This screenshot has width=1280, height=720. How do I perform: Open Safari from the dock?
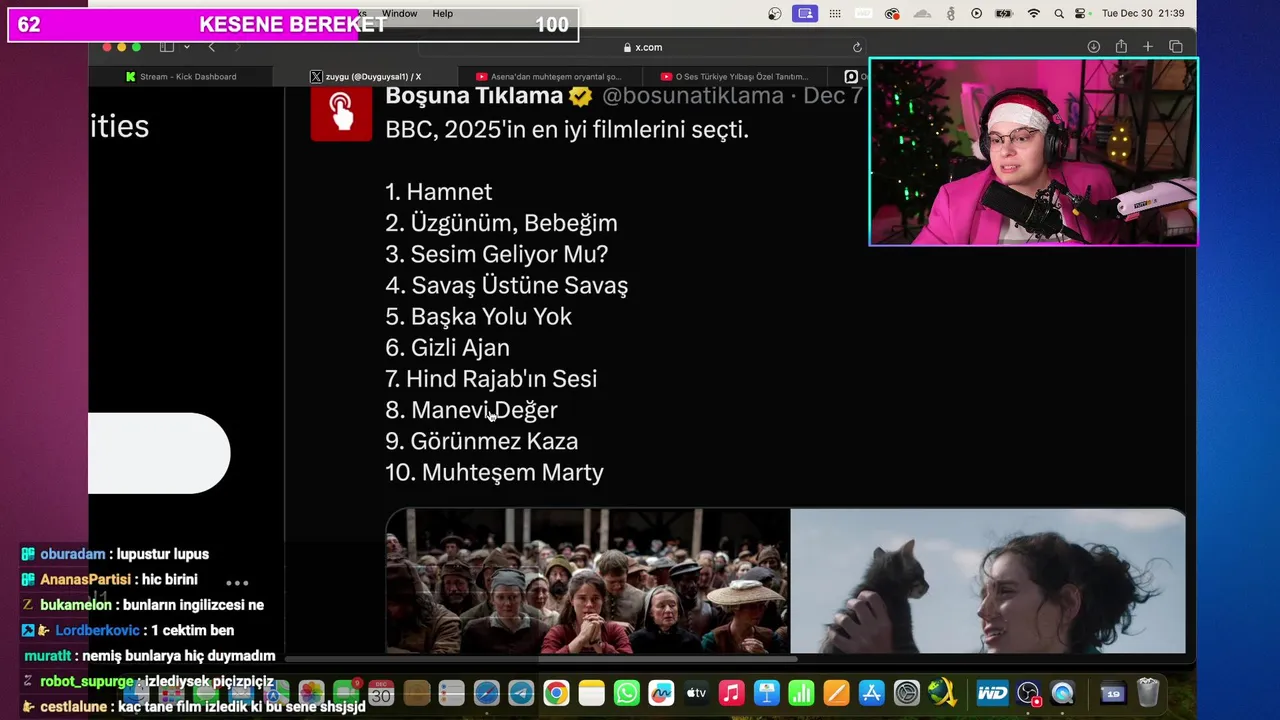point(486,693)
